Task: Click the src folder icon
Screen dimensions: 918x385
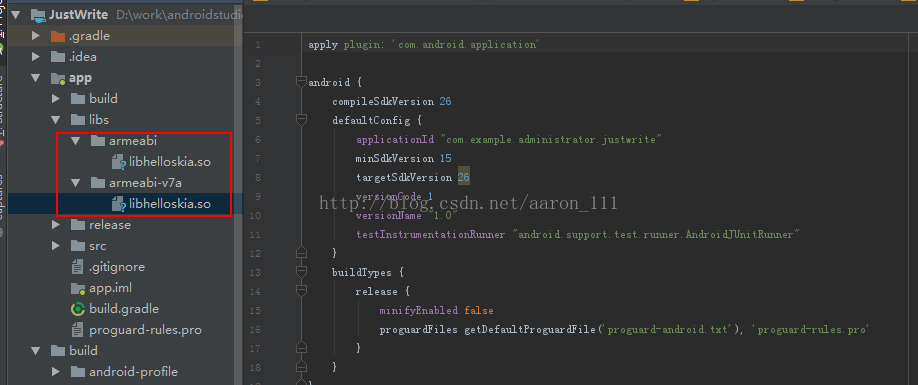Action: point(78,246)
